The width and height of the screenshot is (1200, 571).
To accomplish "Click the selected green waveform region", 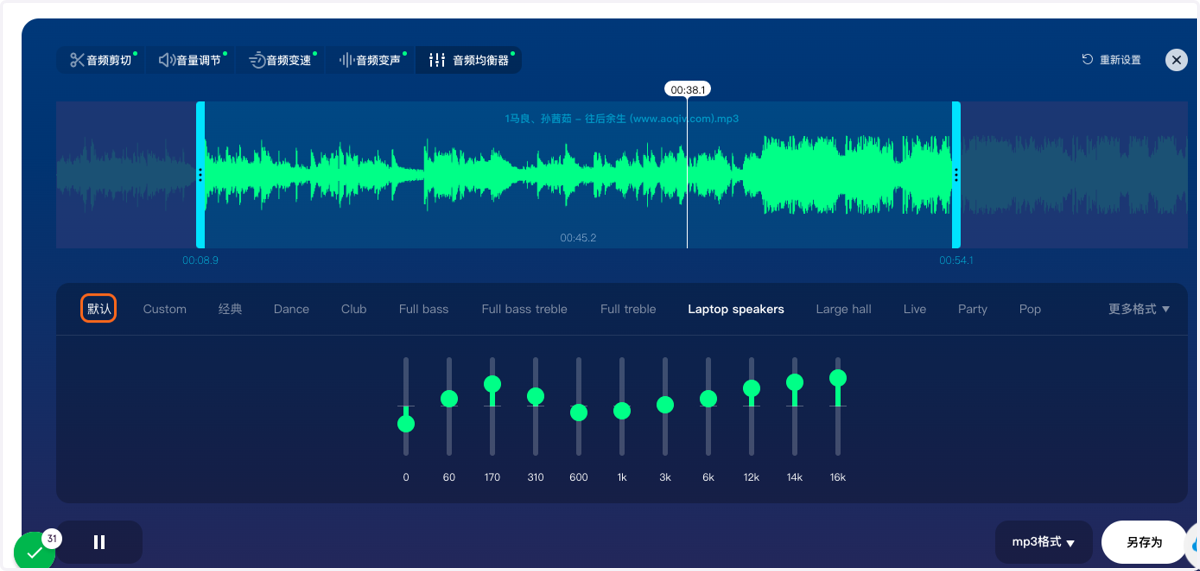I will coord(578,175).
